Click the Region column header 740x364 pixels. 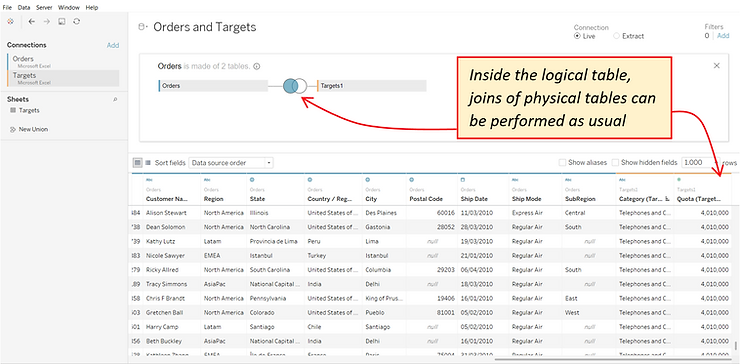pyautogui.click(x=214, y=199)
